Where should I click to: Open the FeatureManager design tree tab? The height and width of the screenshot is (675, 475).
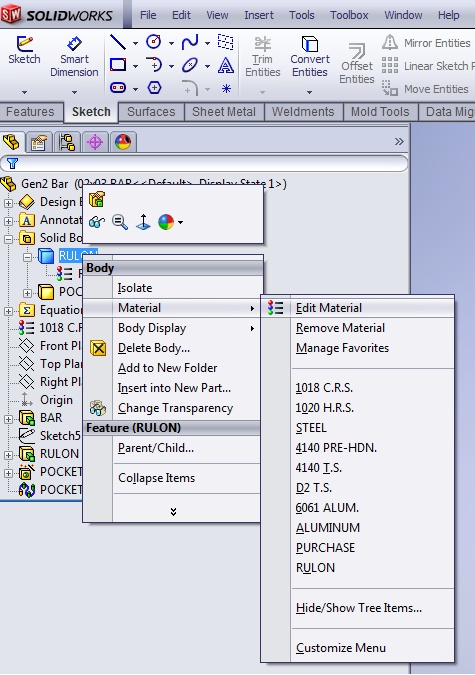(12, 142)
